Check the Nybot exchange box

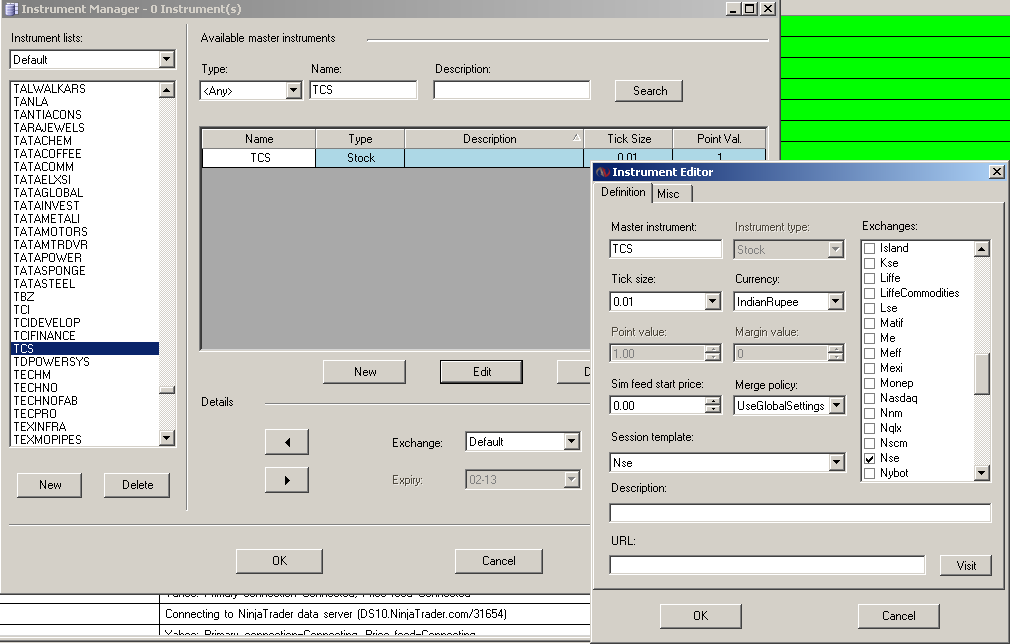(x=869, y=473)
